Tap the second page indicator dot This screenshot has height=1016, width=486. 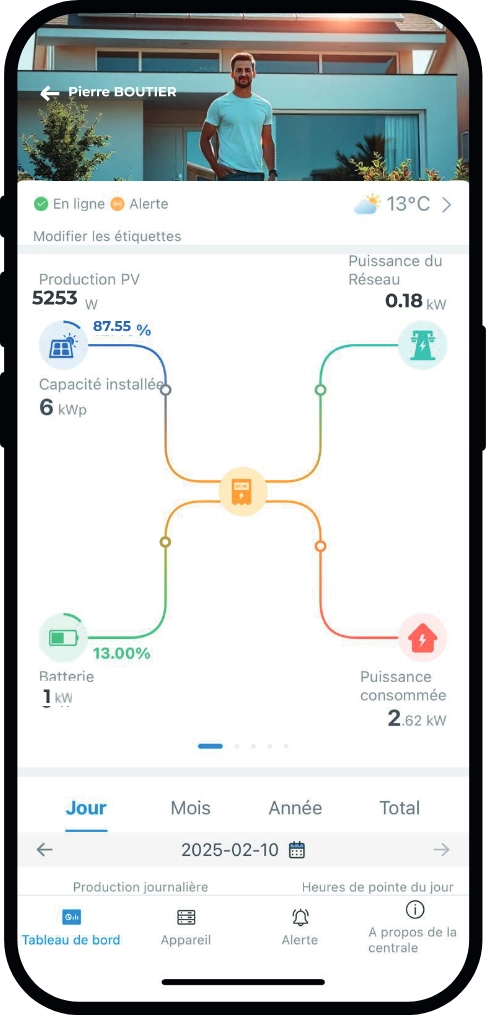(x=237, y=746)
